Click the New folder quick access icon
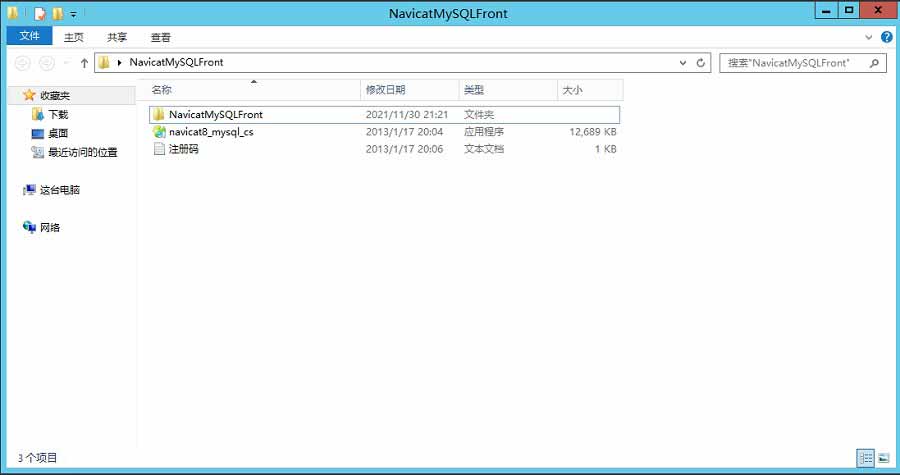 pyautogui.click(x=57, y=13)
